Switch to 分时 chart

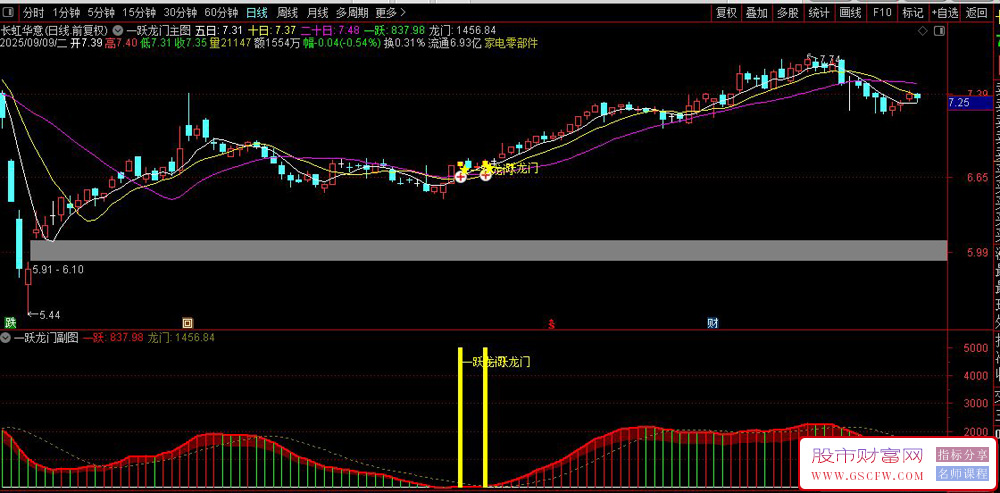click(34, 12)
